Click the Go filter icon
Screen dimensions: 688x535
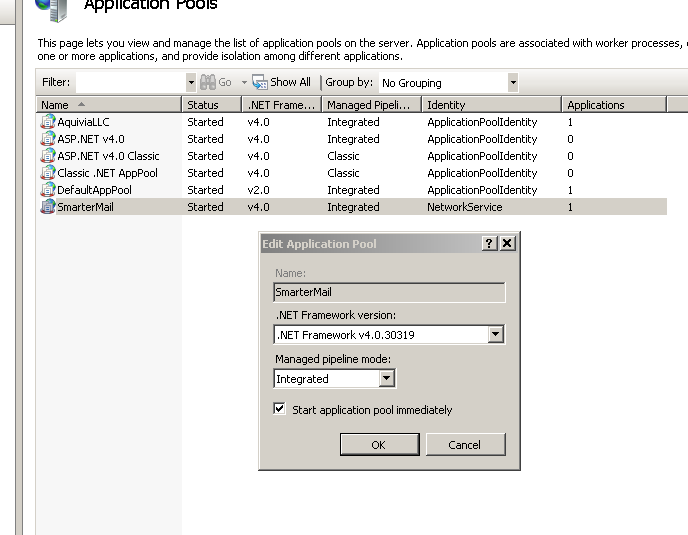coord(208,82)
